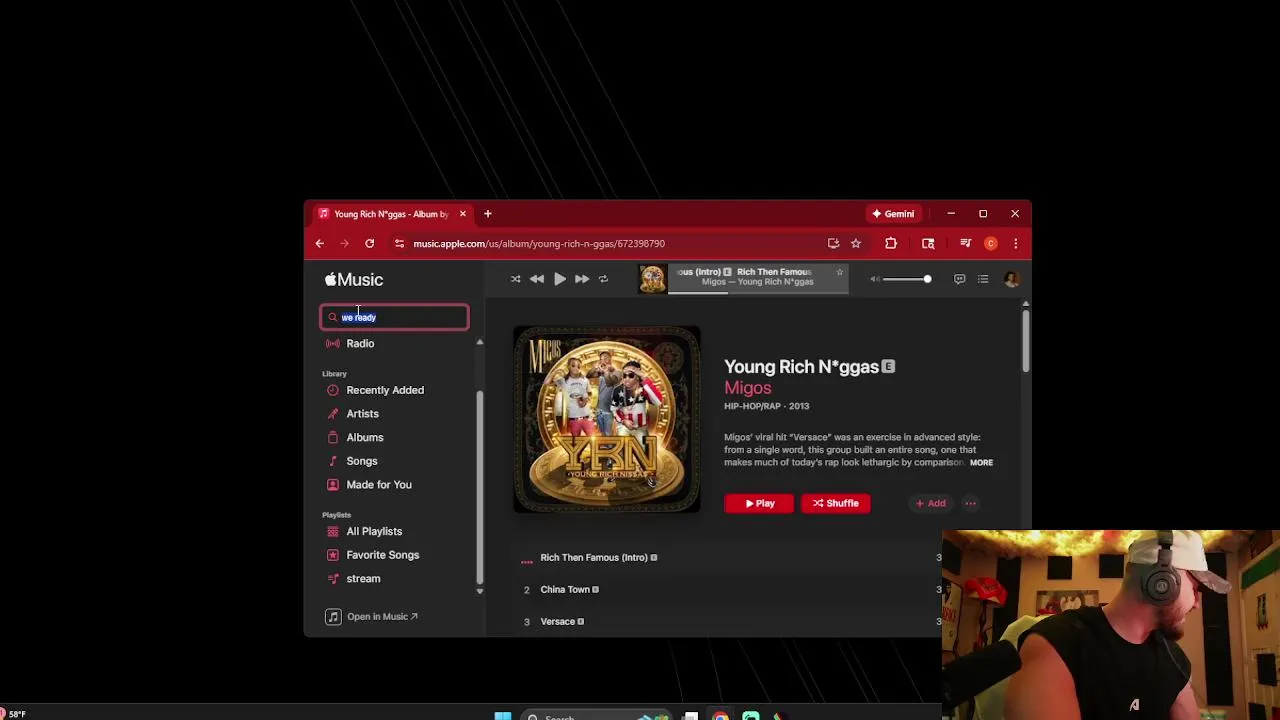Click the red Play button

pyautogui.click(x=759, y=503)
